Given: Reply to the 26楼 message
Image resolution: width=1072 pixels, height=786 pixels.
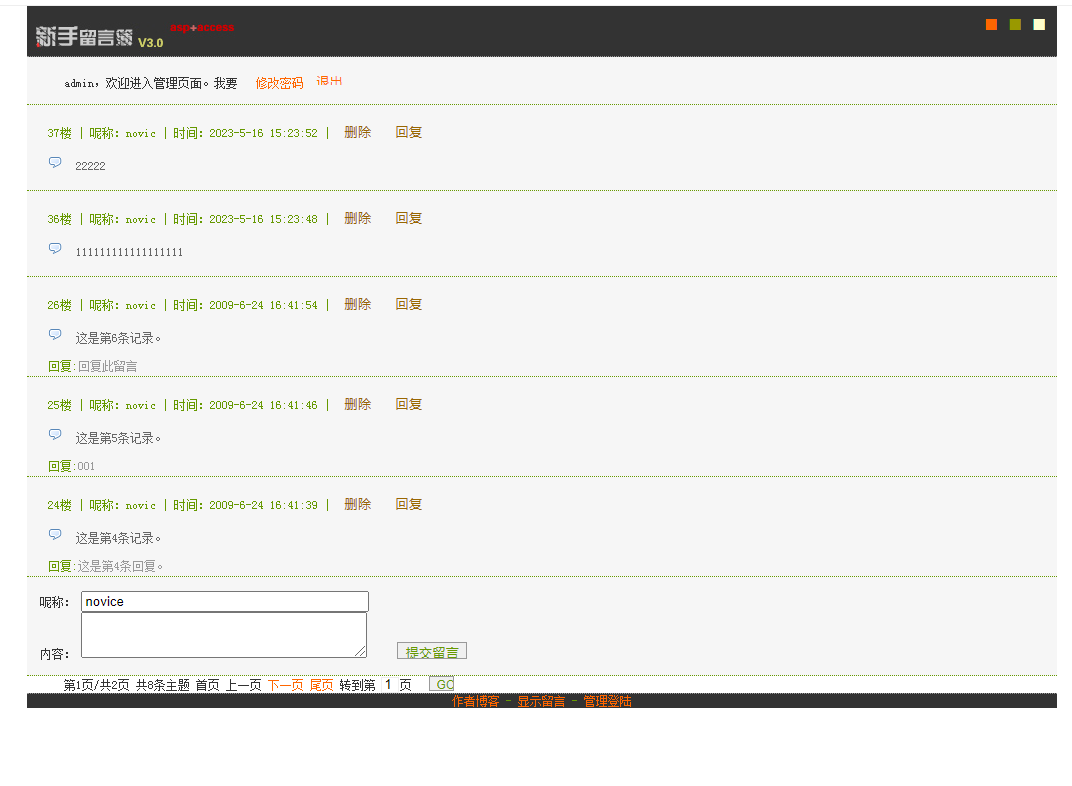Looking at the screenshot, I should (x=409, y=304).
